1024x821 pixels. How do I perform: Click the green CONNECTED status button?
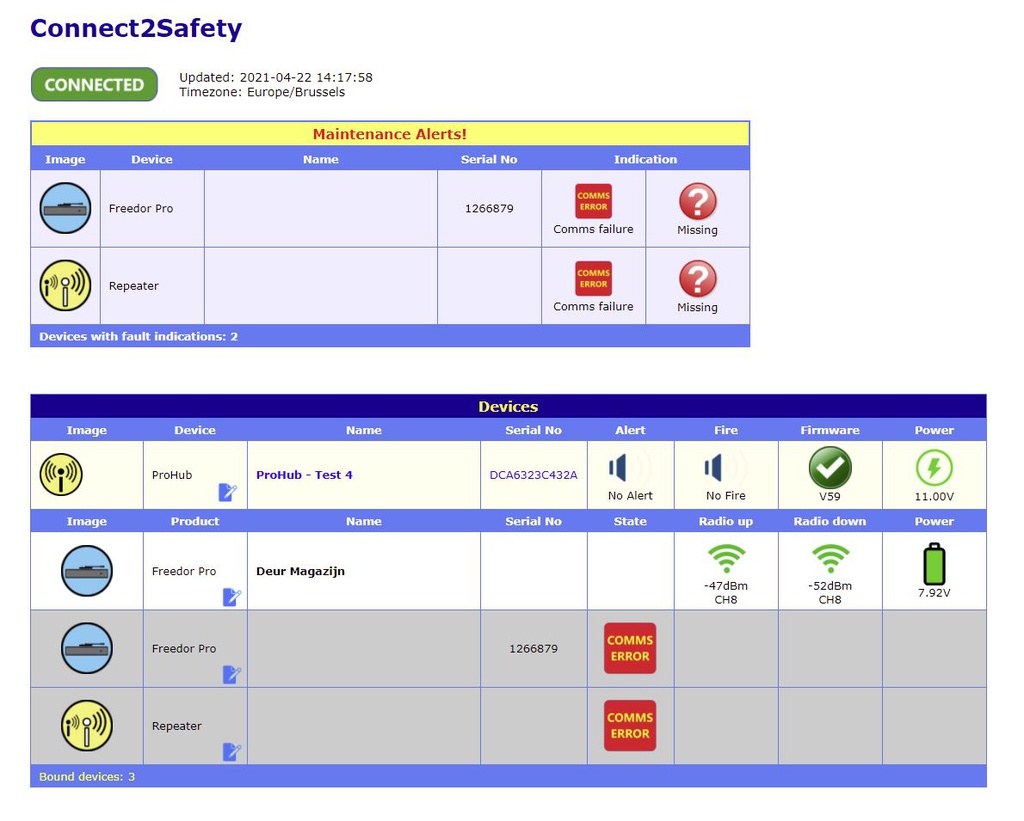coord(94,85)
